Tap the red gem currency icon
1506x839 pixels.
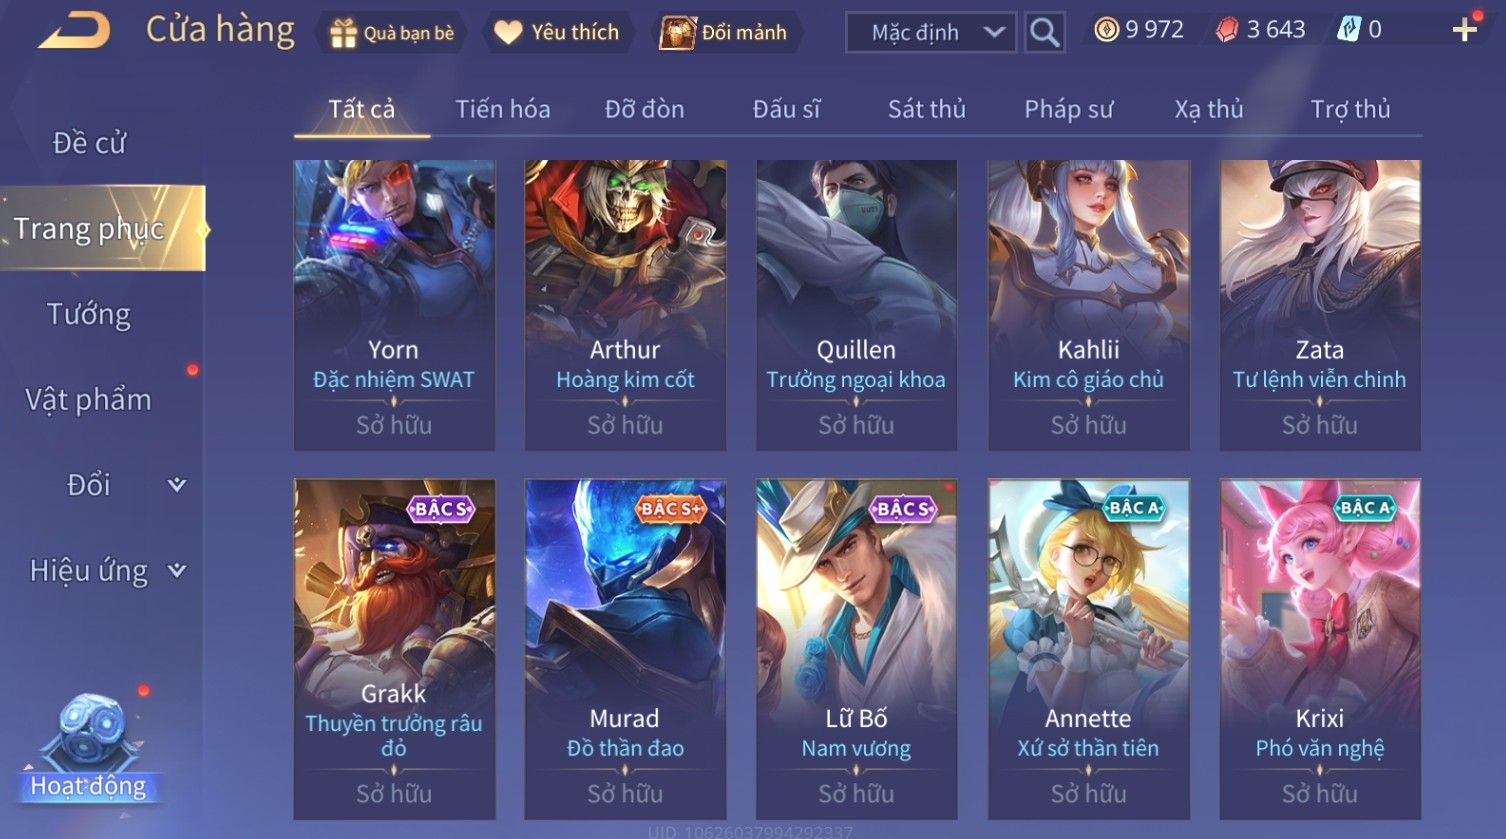1227,31
